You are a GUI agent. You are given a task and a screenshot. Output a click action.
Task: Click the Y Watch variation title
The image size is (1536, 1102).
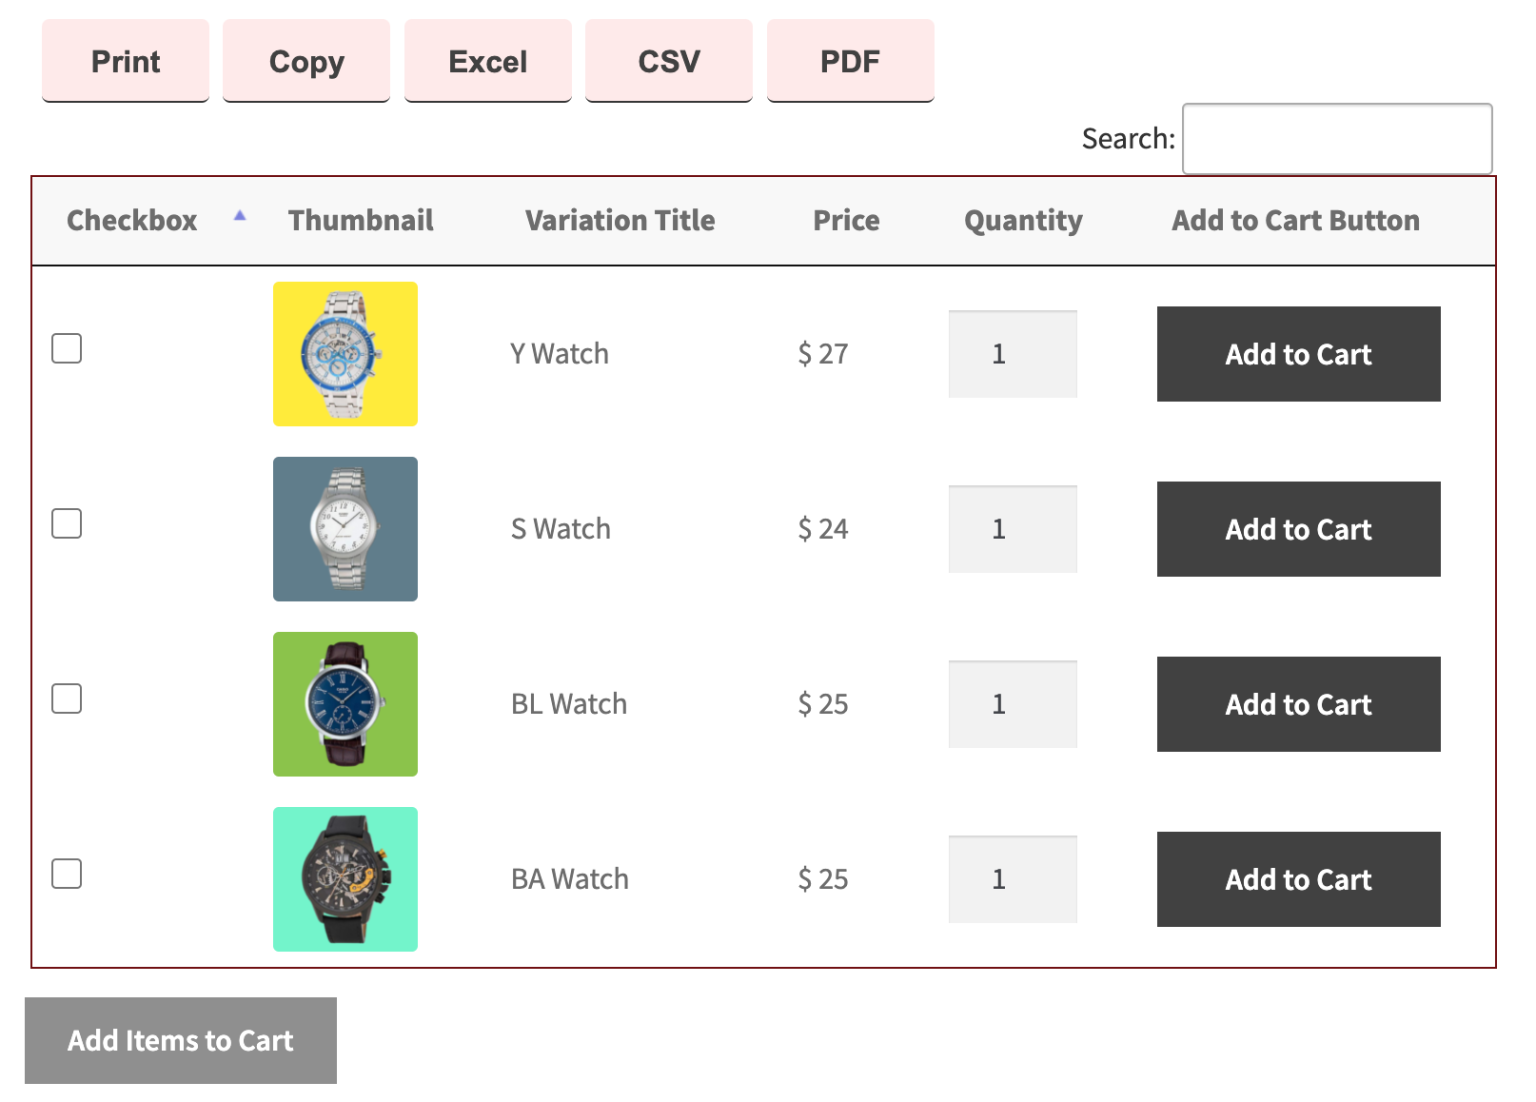click(559, 354)
